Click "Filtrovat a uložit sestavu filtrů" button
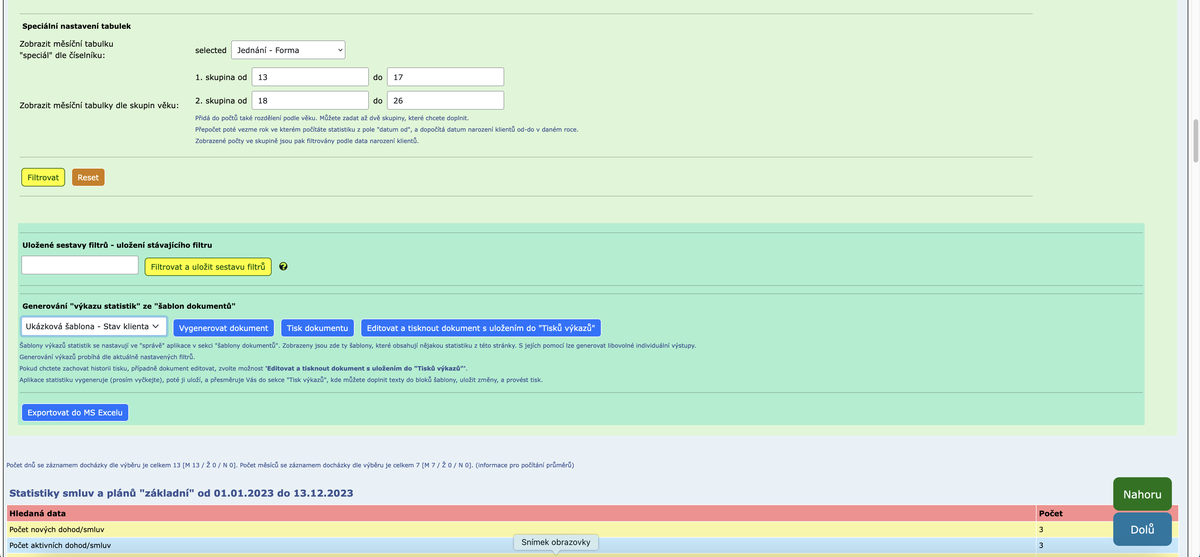The width and height of the screenshot is (1200, 557). pyautogui.click(x=208, y=267)
